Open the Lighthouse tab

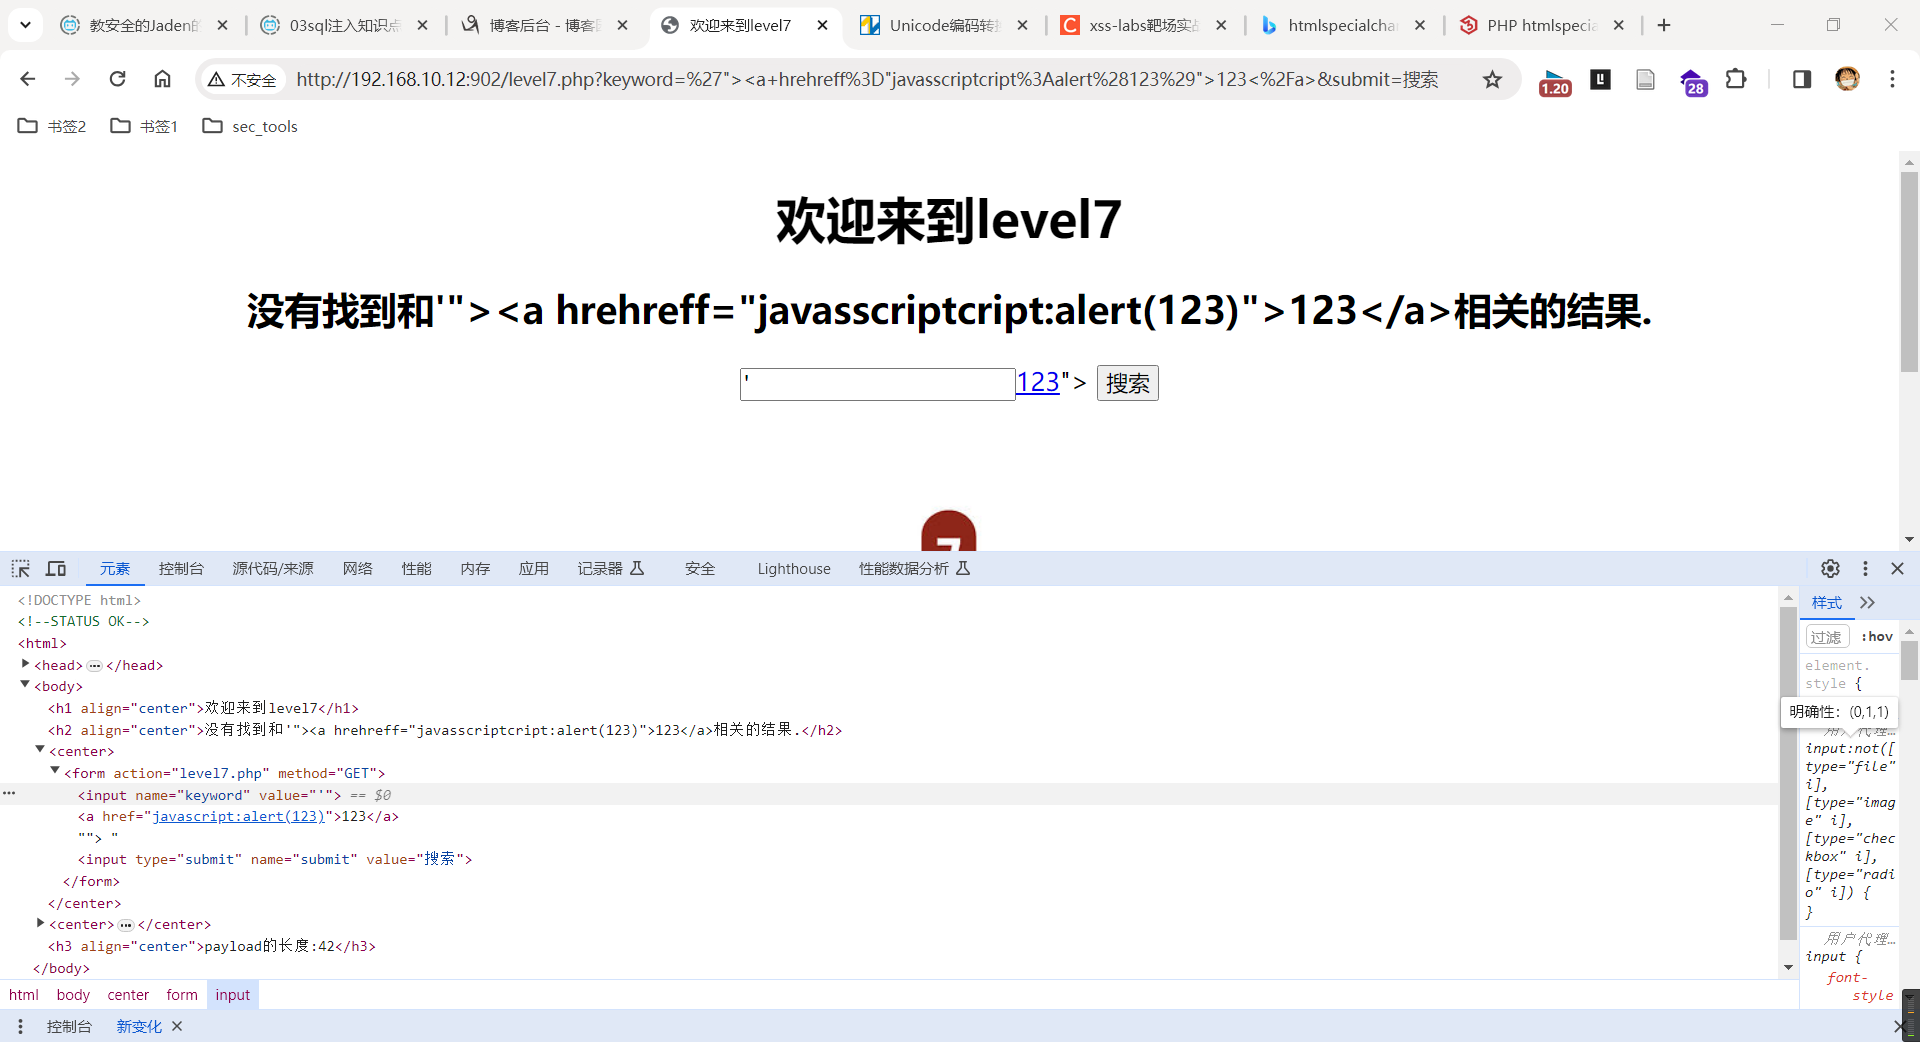point(794,568)
